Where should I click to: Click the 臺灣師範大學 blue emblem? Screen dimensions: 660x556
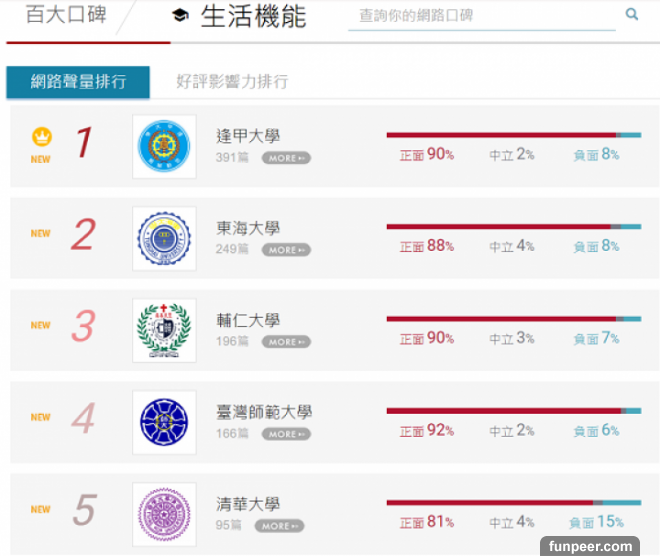tap(164, 422)
